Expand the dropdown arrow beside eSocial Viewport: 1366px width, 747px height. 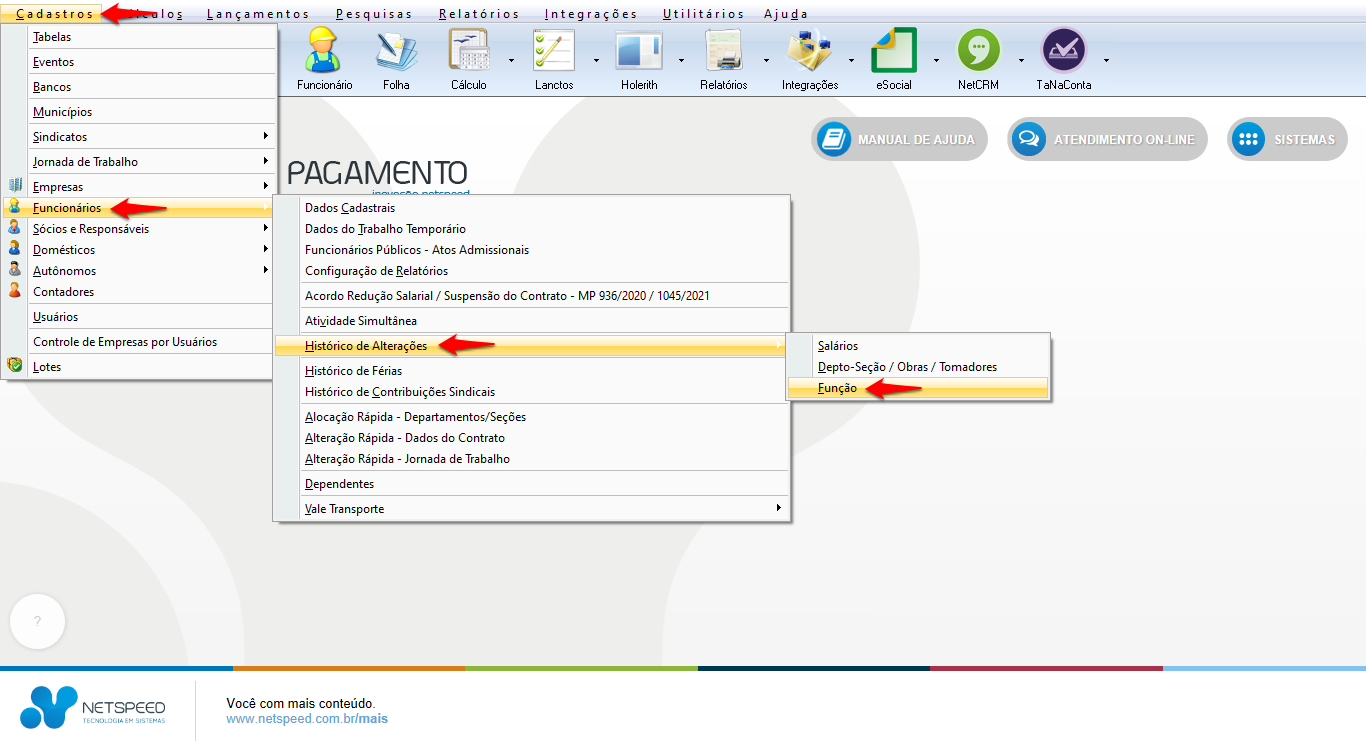click(x=937, y=60)
